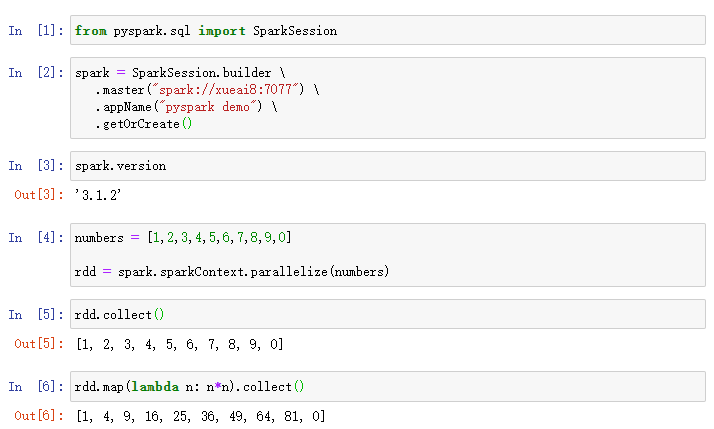
Task: Click the '3.1.2' version output
Action: coord(98,195)
